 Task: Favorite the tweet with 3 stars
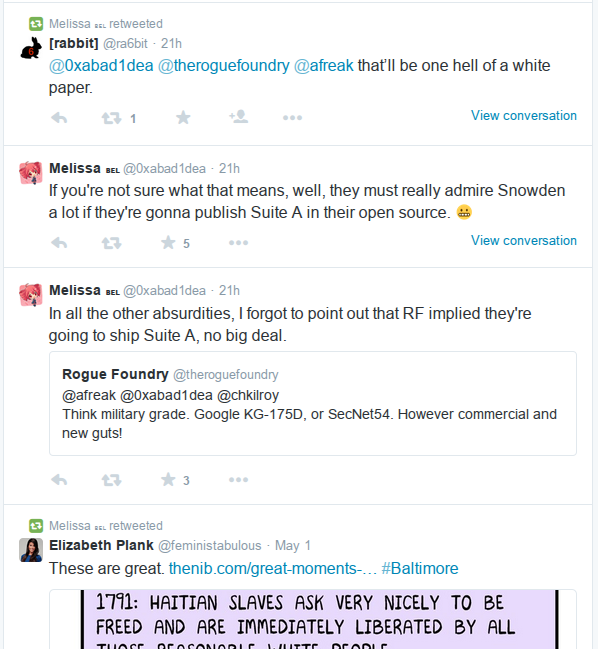click(x=168, y=480)
